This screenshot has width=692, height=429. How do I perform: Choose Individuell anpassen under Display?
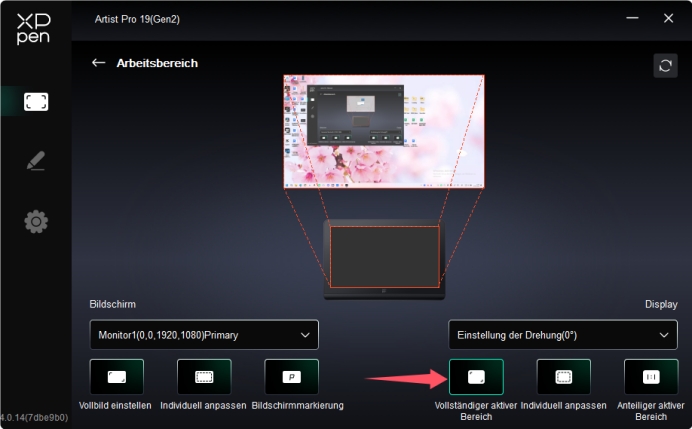coord(563,377)
